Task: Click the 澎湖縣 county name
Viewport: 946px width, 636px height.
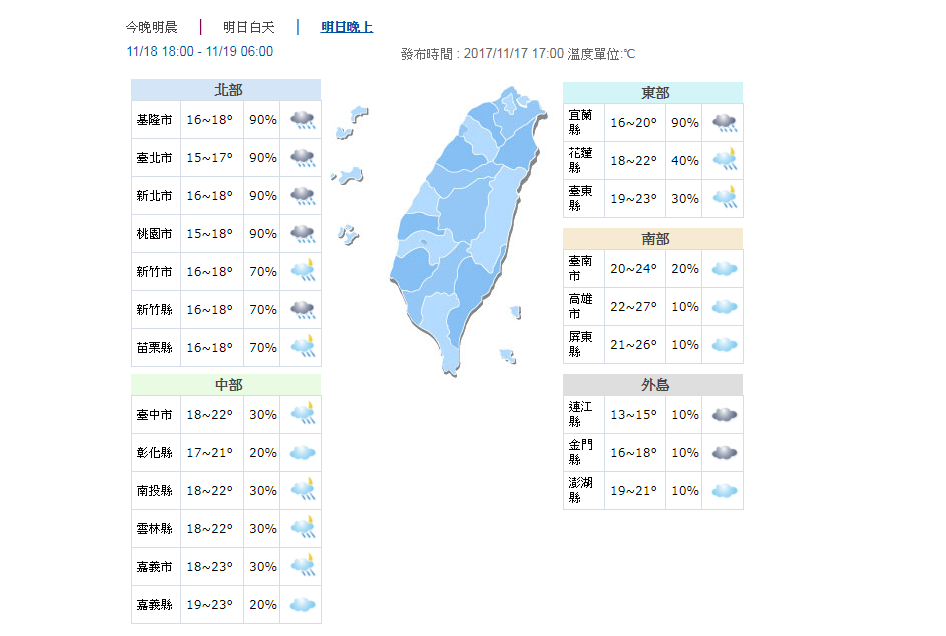Action: tap(580, 491)
